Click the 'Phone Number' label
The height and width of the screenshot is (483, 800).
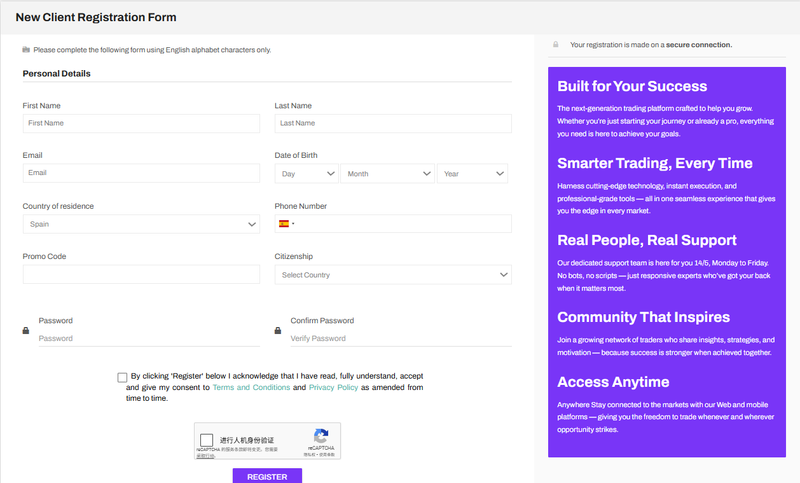(x=301, y=206)
